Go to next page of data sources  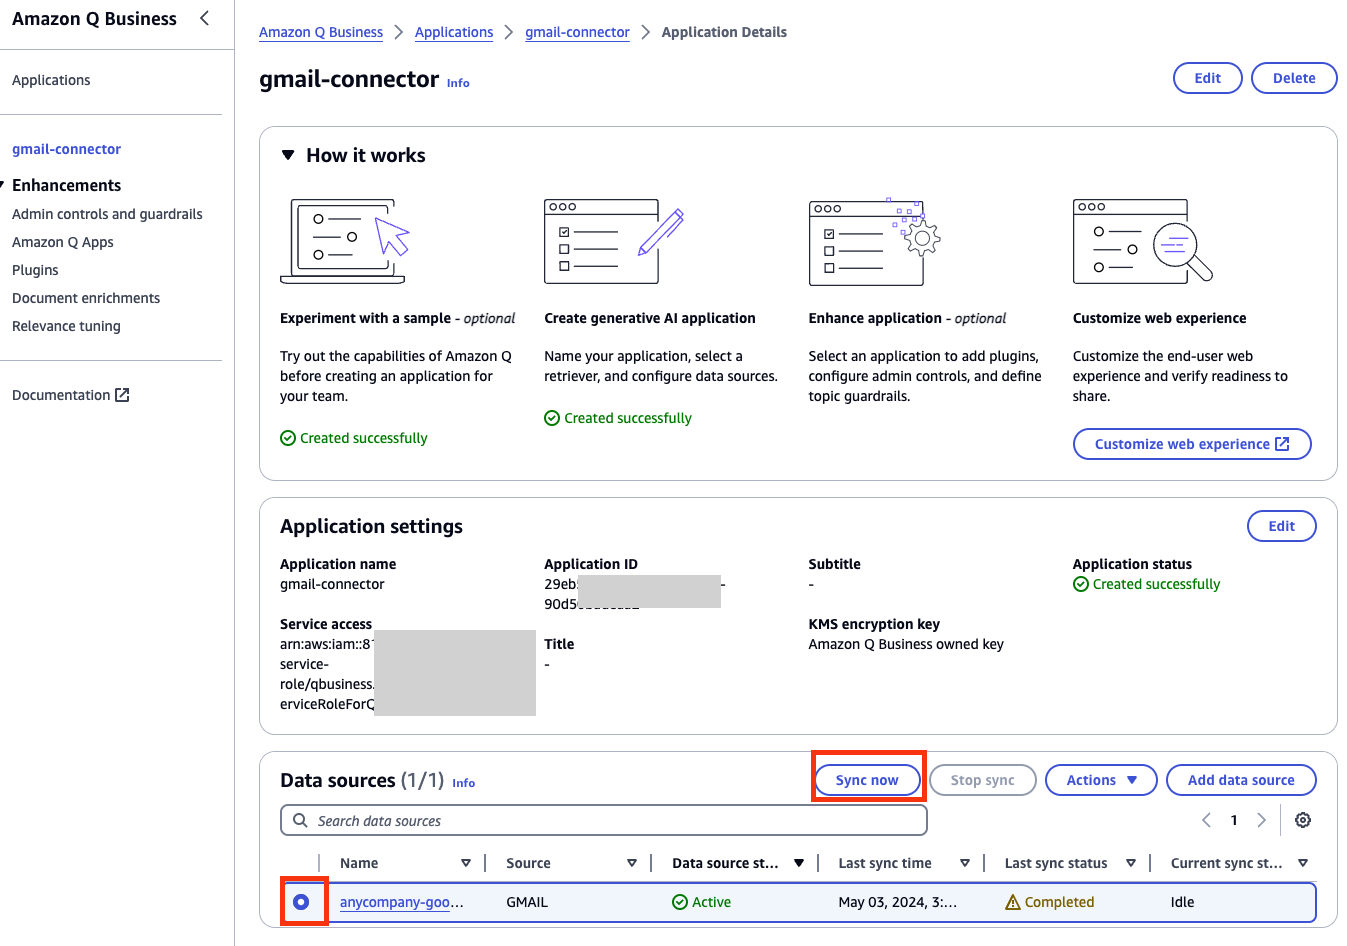(x=1262, y=820)
